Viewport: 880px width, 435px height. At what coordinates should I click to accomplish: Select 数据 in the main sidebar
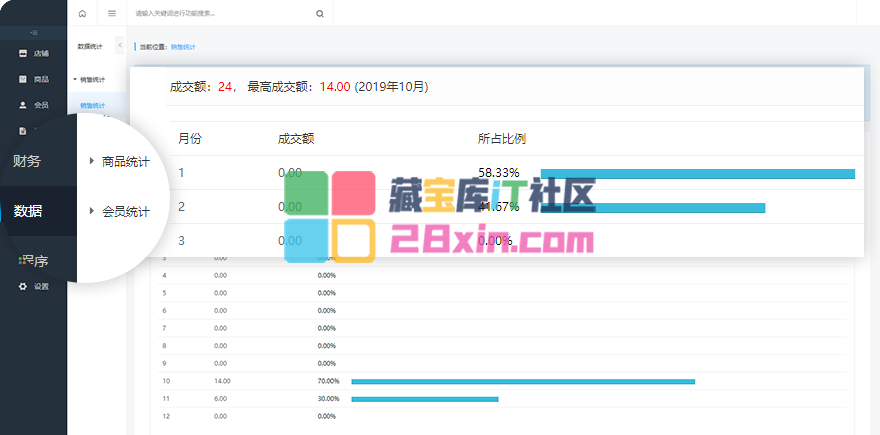pyautogui.click(x=28, y=212)
